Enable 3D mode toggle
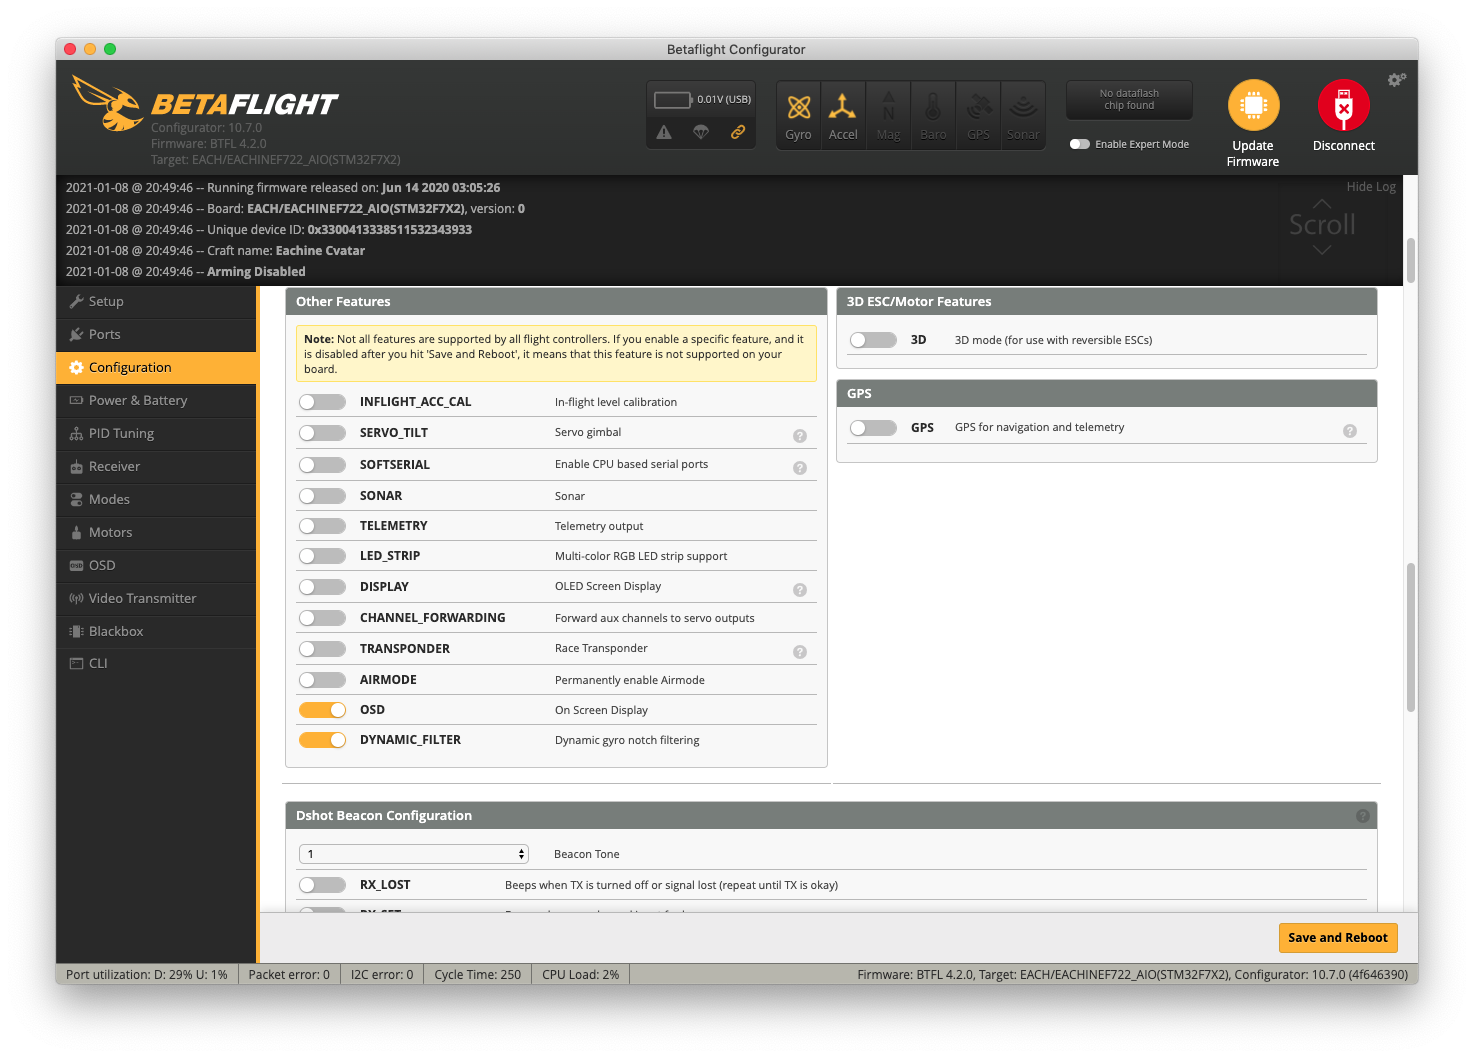This screenshot has width=1474, height=1058. click(x=873, y=340)
